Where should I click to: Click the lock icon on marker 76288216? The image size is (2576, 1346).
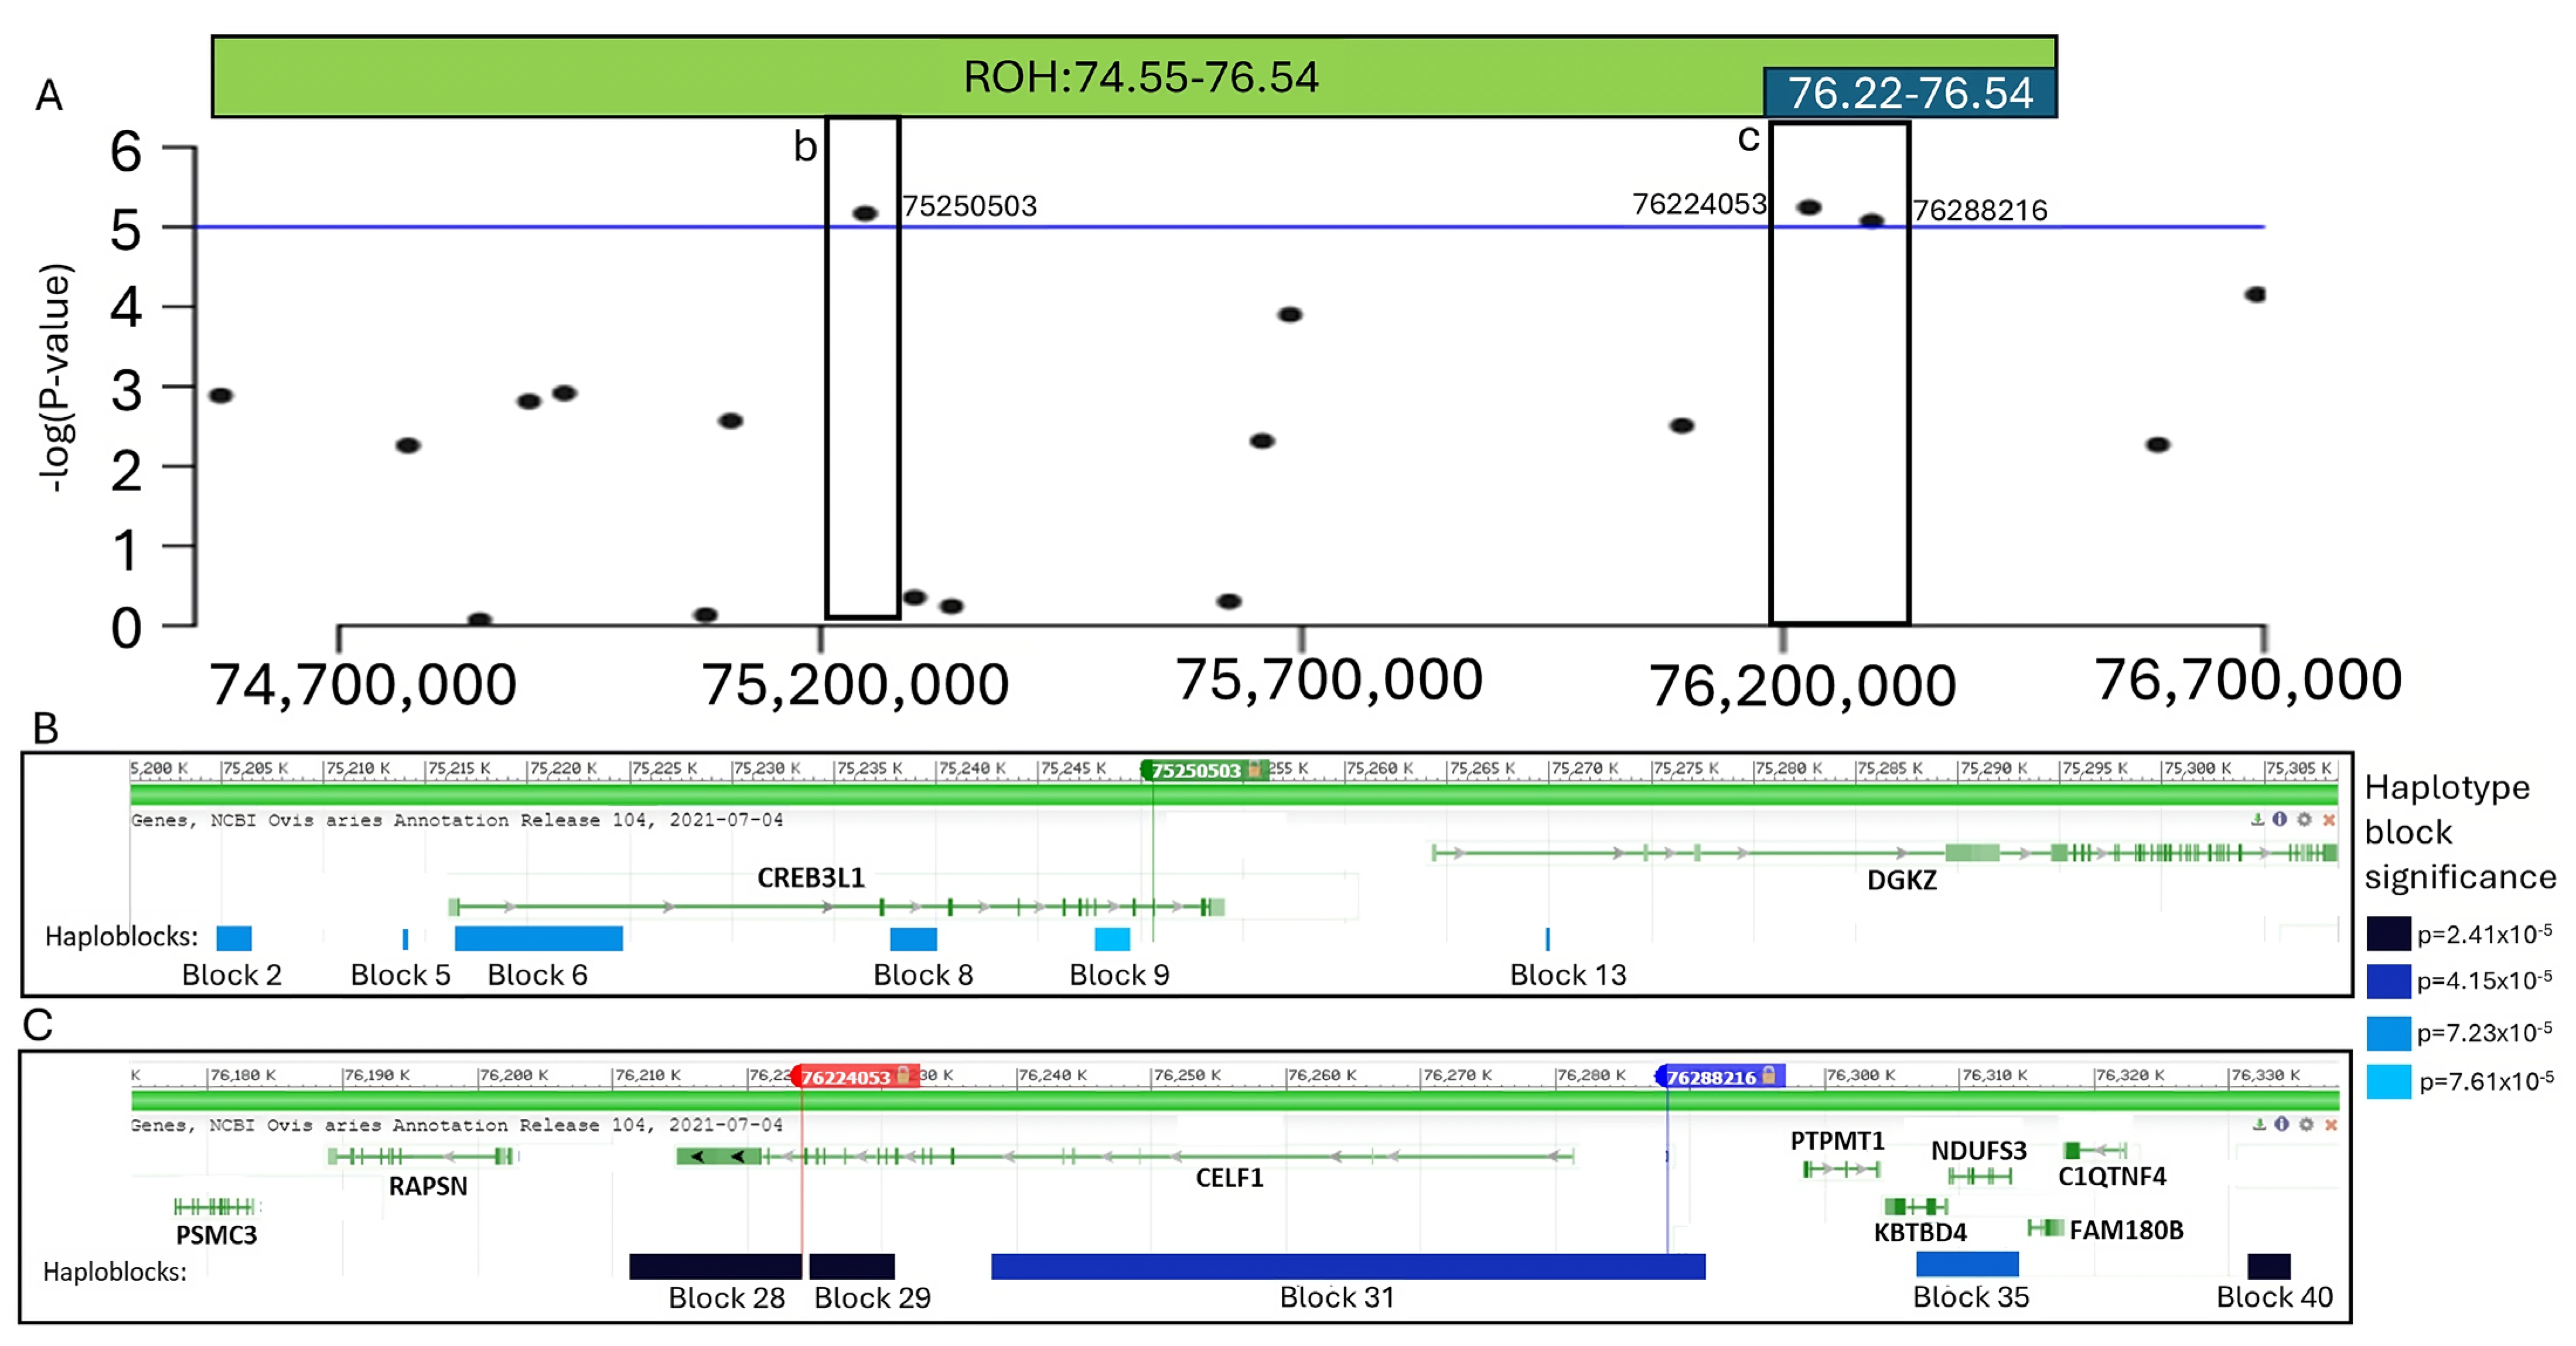click(x=1769, y=1075)
